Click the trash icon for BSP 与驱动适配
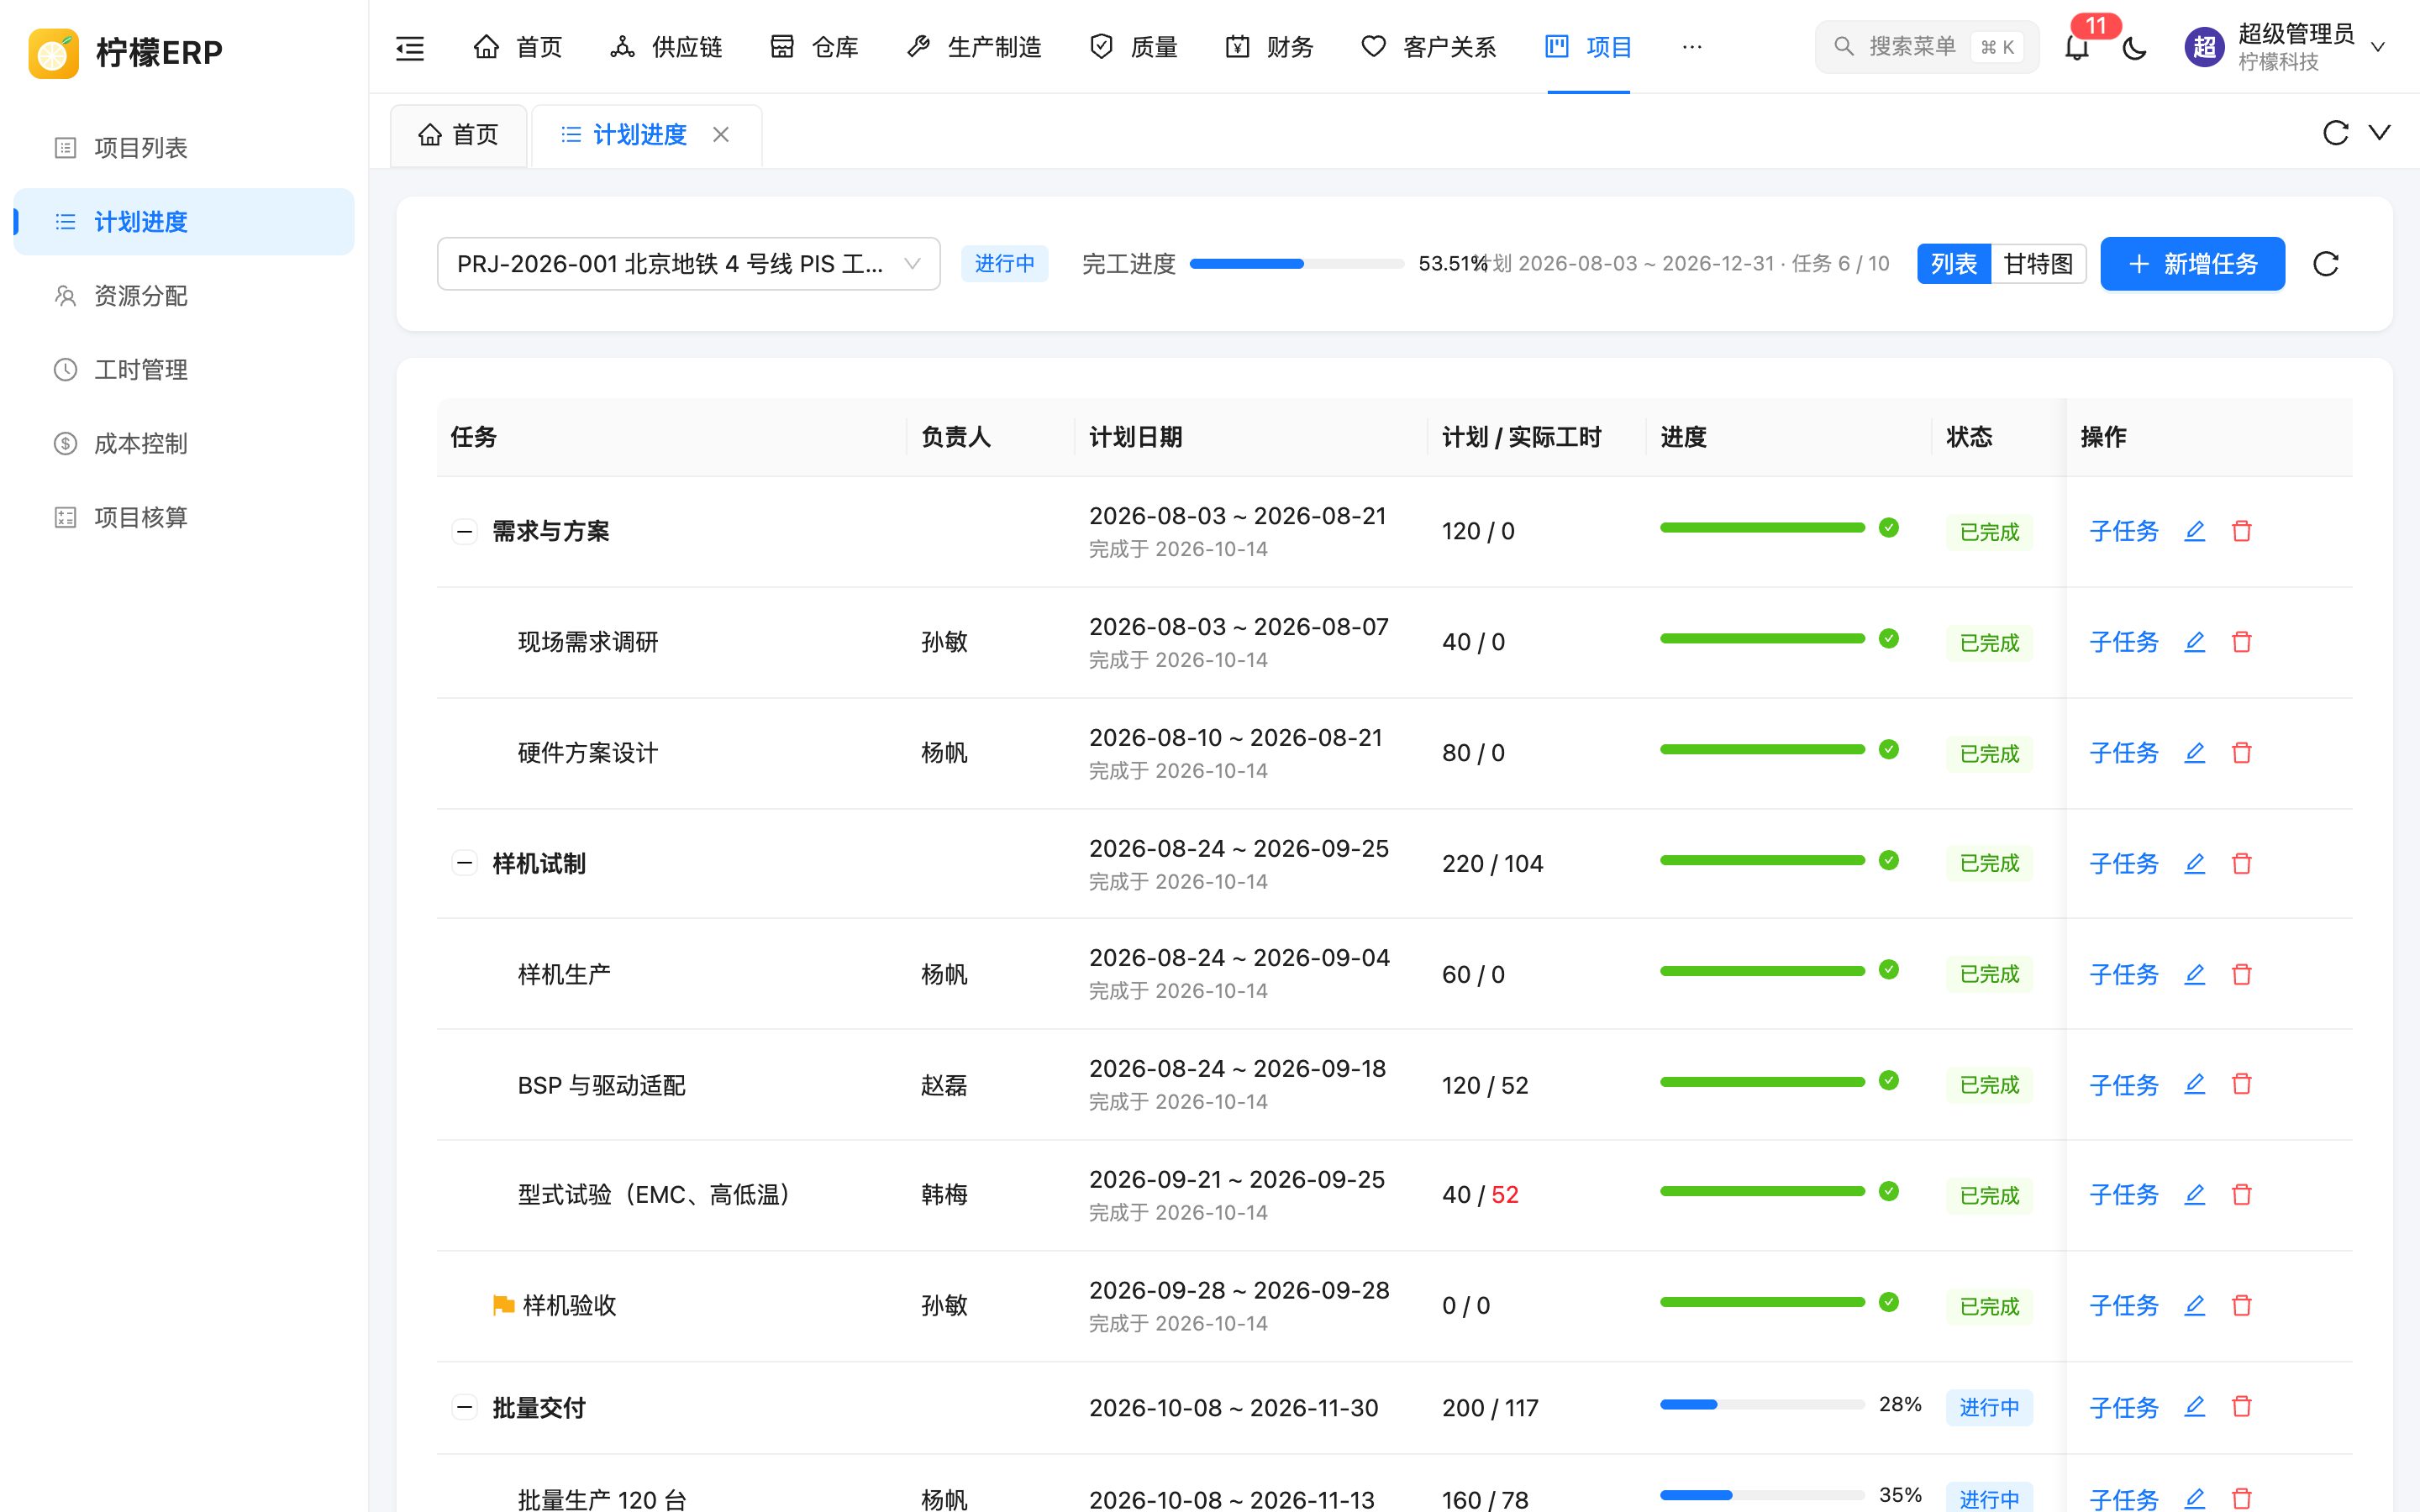The height and width of the screenshot is (1512, 2420). (2241, 1084)
